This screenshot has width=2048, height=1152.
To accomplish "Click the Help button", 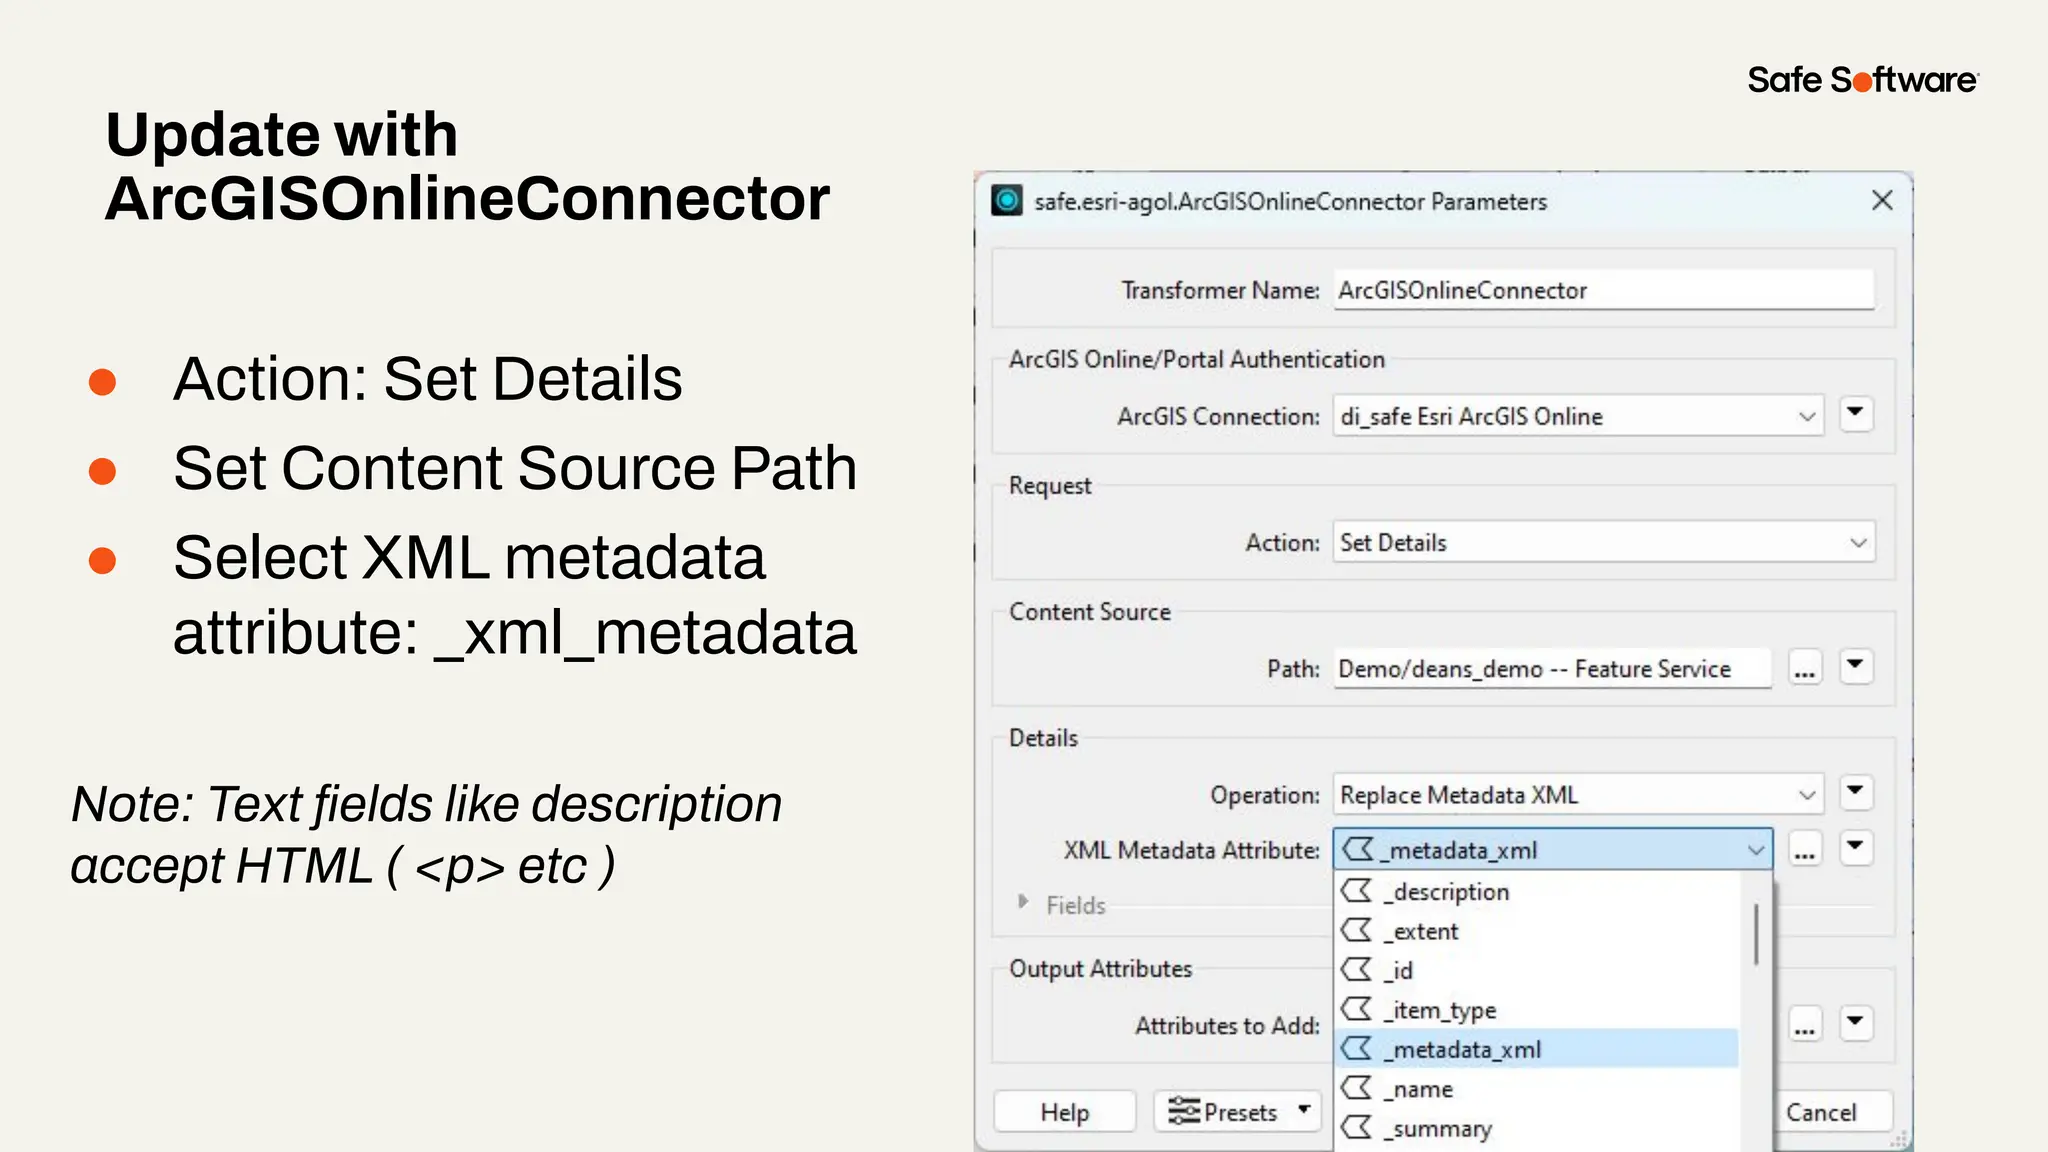I will click(1065, 1112).
